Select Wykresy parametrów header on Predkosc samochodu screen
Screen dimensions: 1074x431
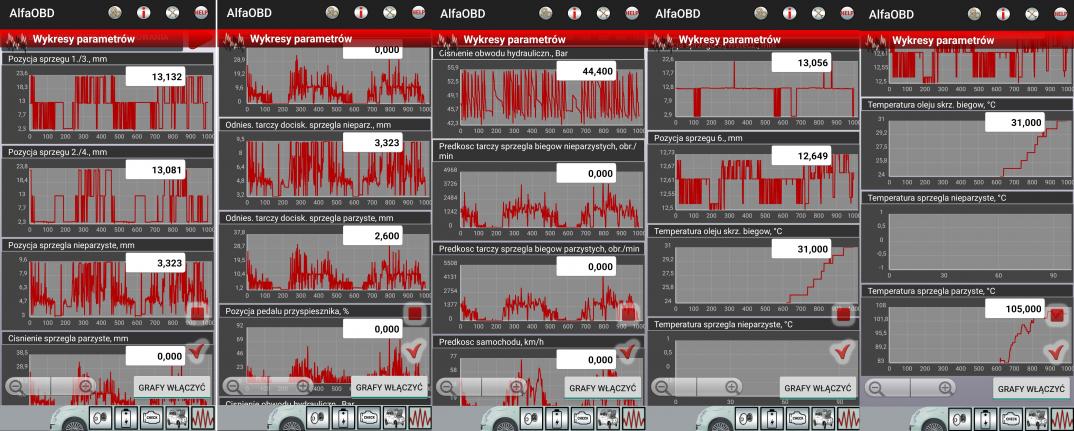point(514,39)
